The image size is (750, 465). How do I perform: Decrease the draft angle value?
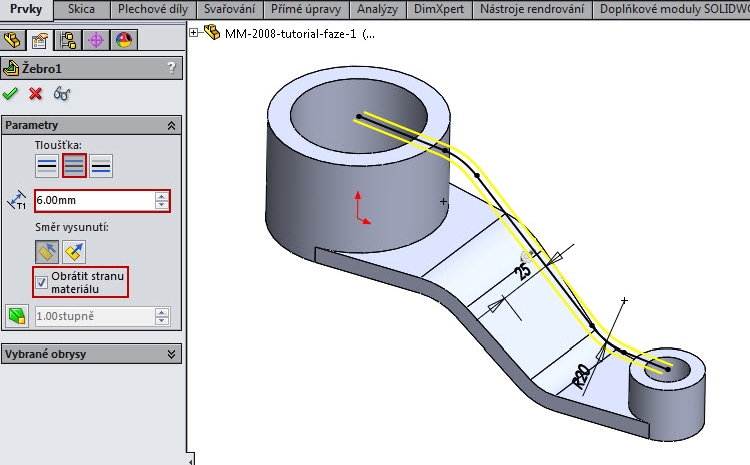(162, 321)
